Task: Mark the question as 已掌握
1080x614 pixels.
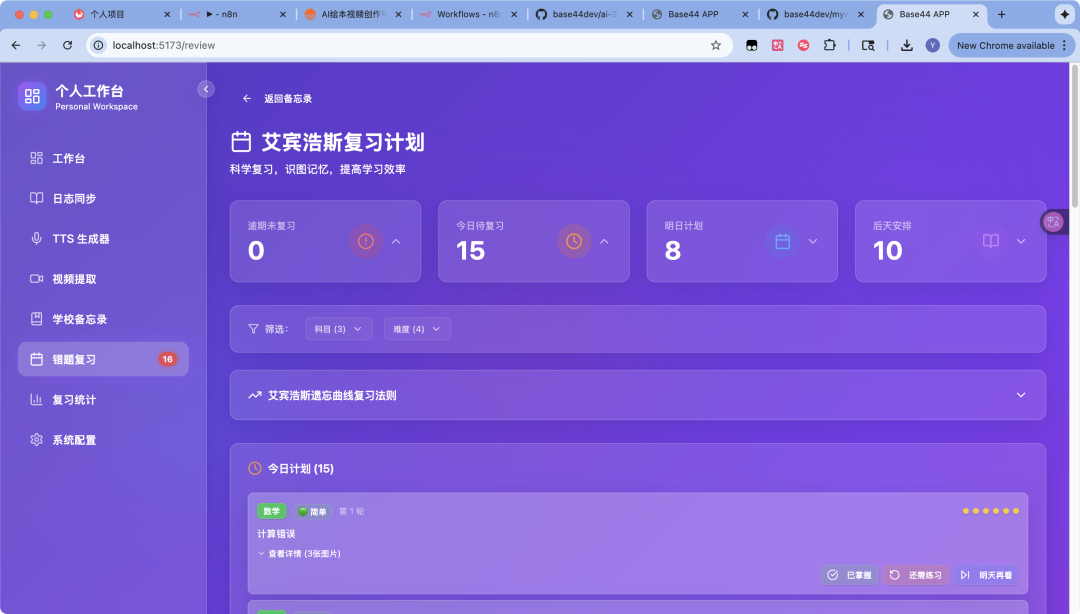Action: coord(849,575)
